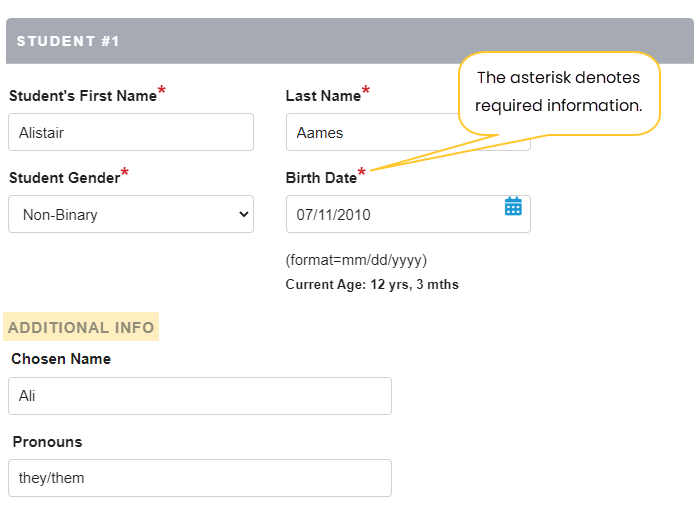Image resolution: width=698 pixels, height=506 pixels.
Task: Click the ADDITIONAL INFO heading
Action: [x=81, y=327]
